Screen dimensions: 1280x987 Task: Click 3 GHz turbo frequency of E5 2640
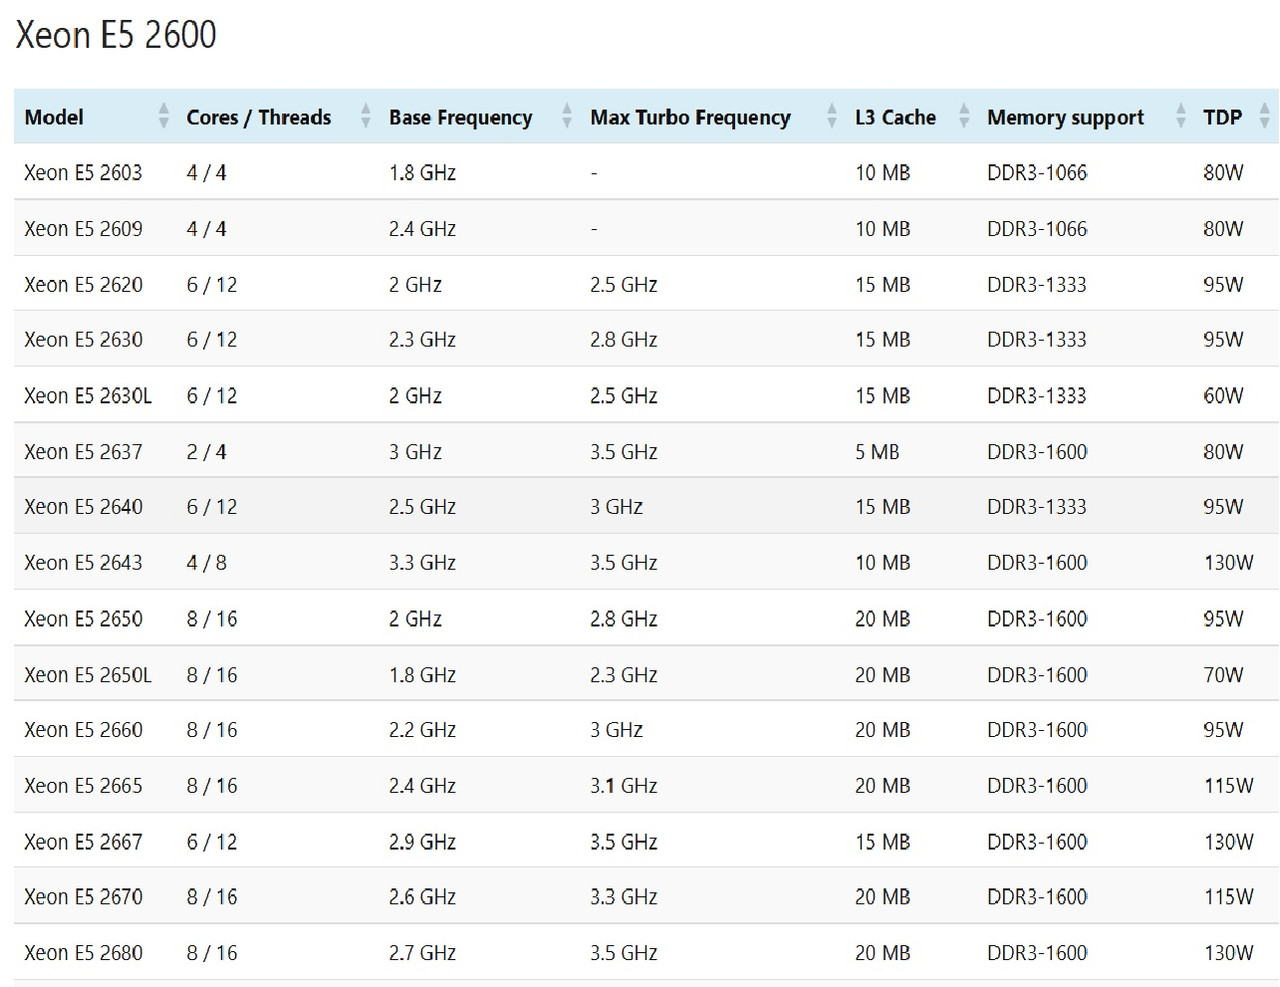click(616, 506)
